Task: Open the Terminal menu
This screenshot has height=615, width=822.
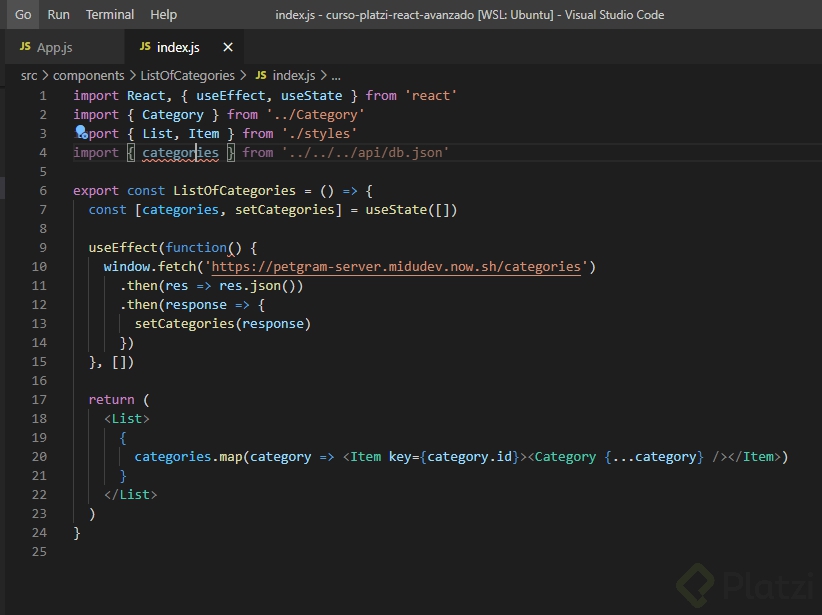Action: pos(110,15)
